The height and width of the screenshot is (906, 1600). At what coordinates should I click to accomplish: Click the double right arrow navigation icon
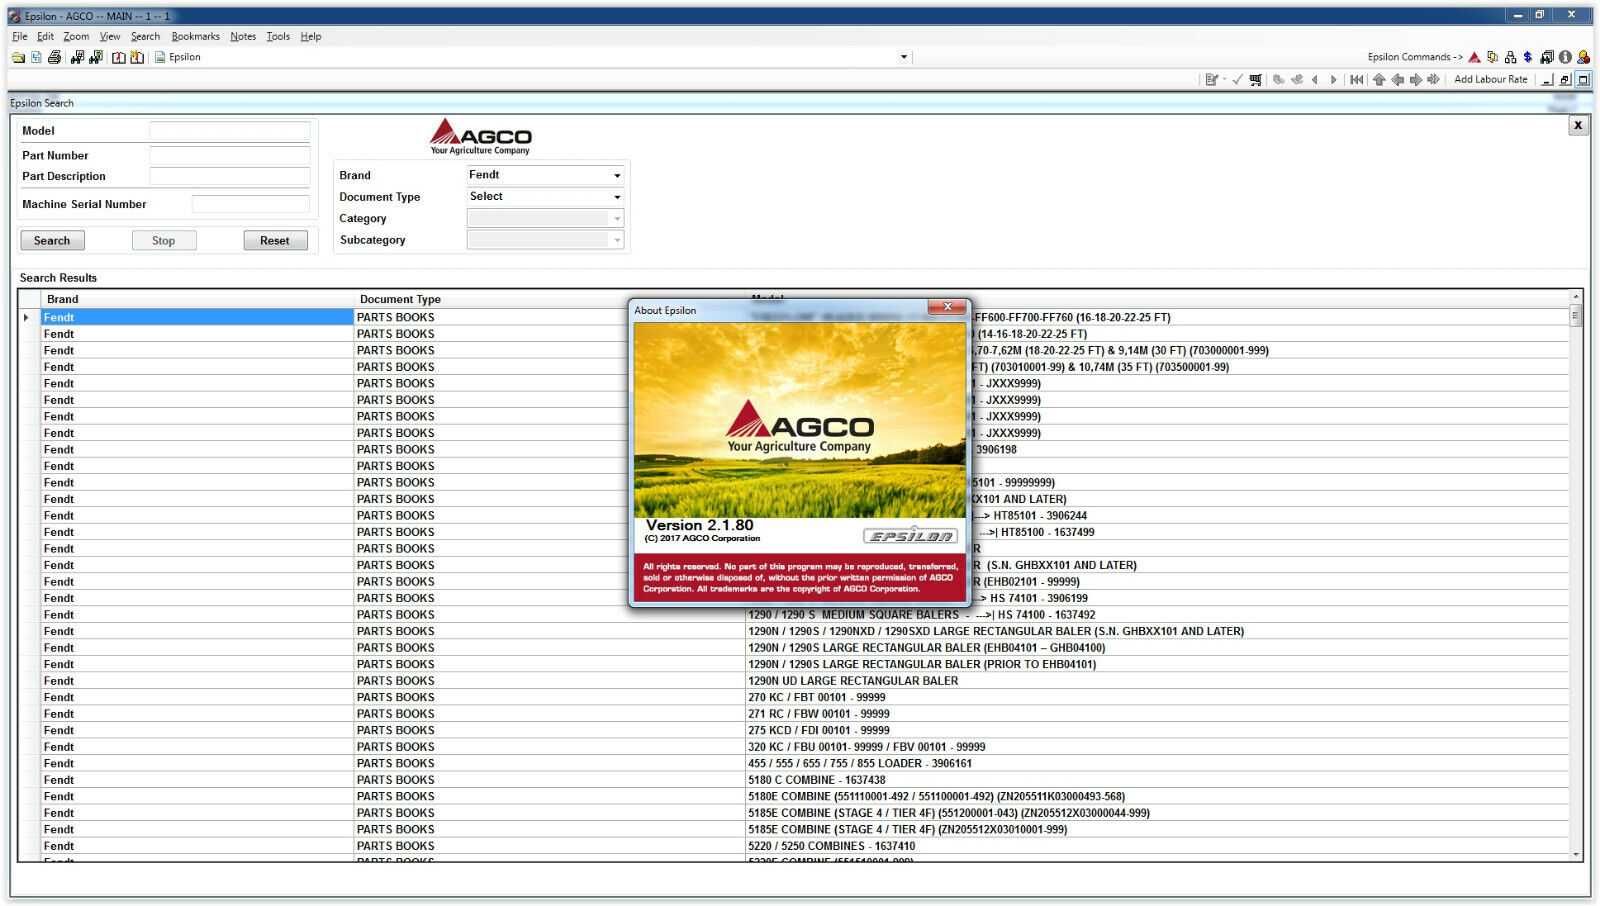click(x=1433, y=79)
